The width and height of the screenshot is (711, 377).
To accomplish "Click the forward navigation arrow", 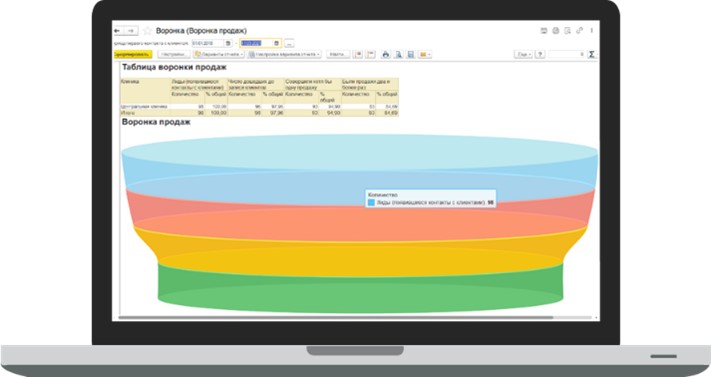I will pyautogui.click(x=131, y=31).
